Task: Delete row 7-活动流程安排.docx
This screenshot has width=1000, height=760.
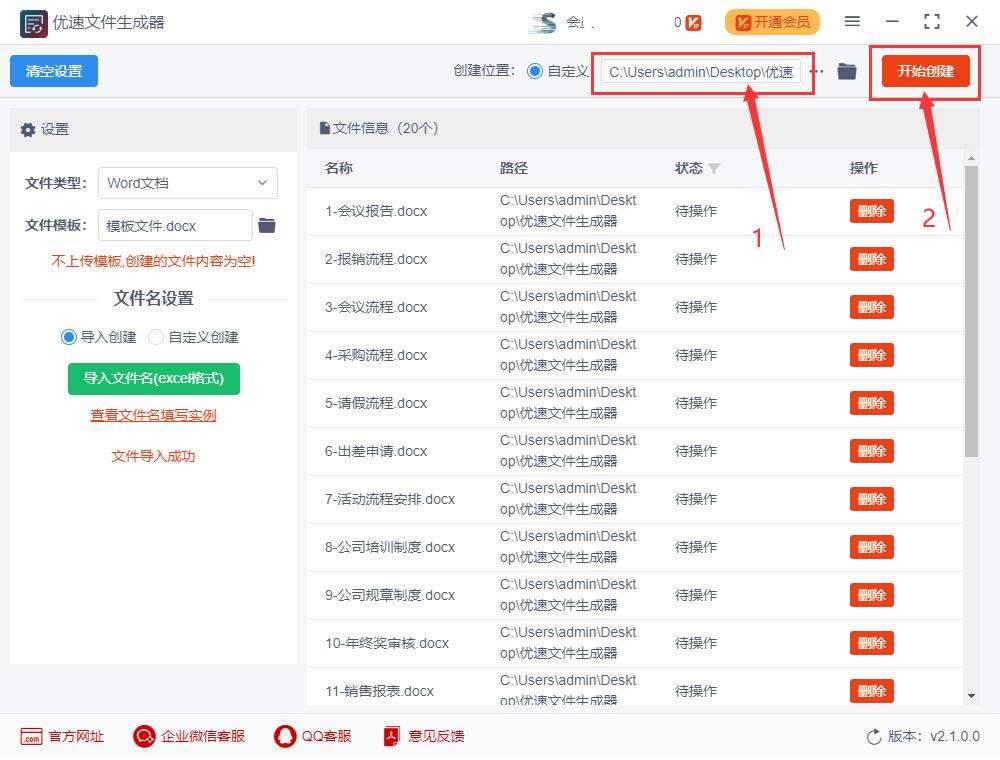Action: tap(871, 499)
